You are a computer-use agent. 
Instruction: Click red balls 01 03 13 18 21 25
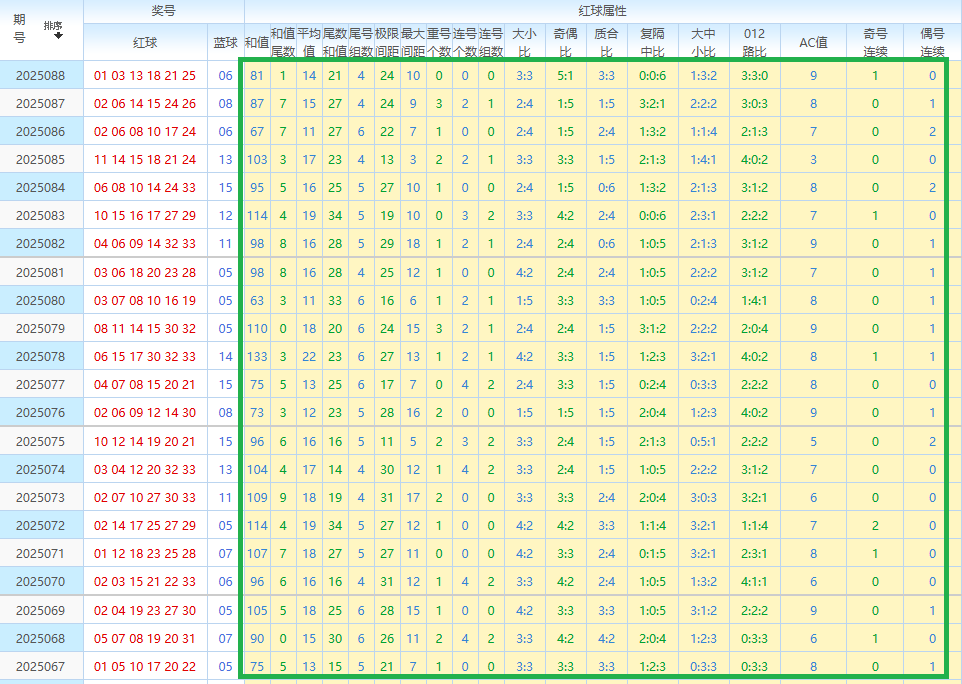click(x=145, y=76)
